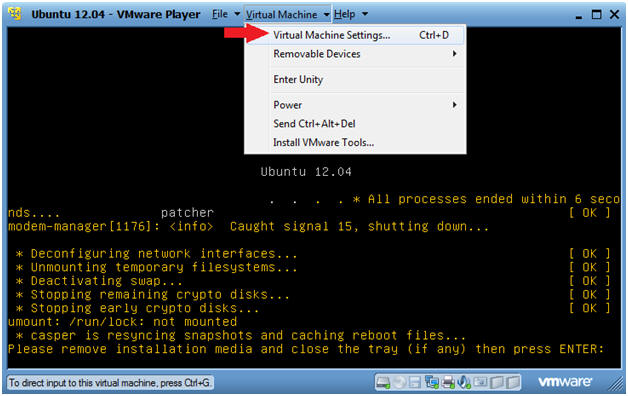Click the second-to-last greyed device icon
This screenshot has width=628, height=396.
tap(497, 382)
